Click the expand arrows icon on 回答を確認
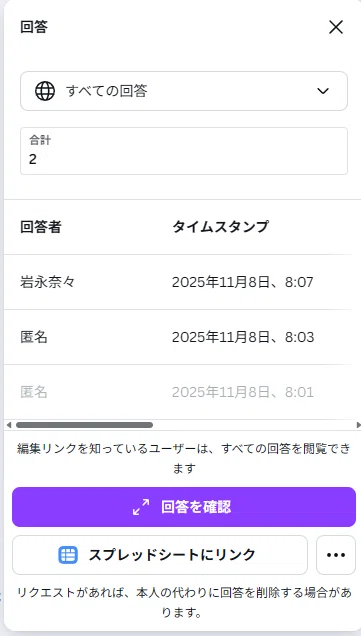Screen dimensions: 361x636 coord(141,507)
